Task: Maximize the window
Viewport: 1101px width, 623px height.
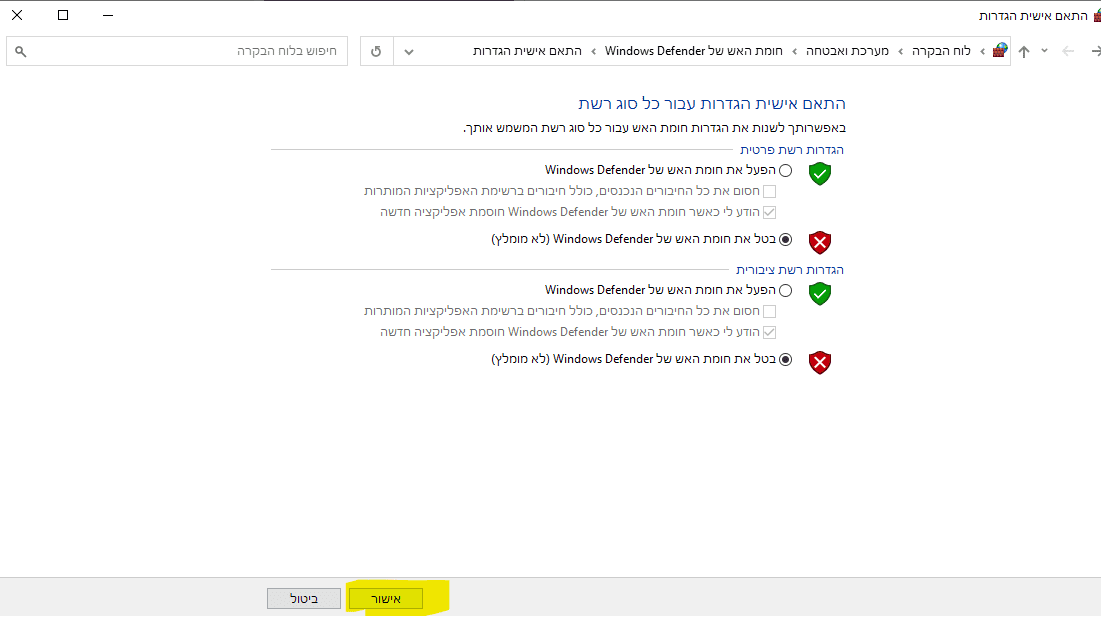Action: tap(62, 15)
